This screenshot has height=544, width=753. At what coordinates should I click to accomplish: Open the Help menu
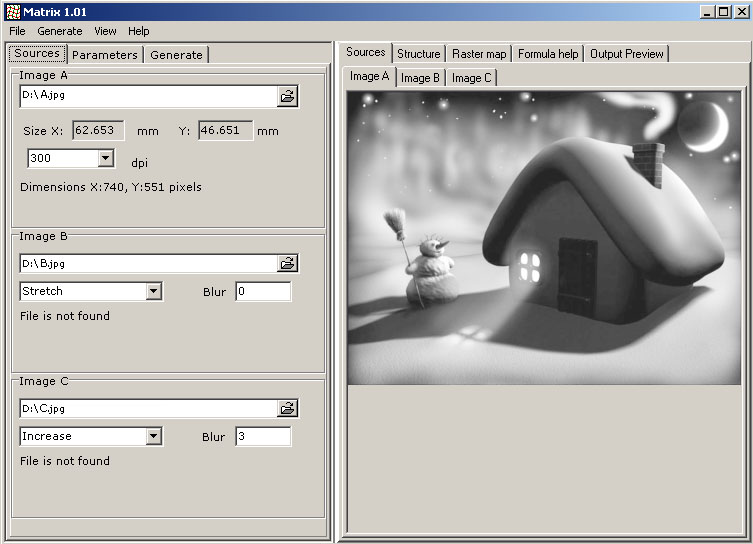click(x=139, y=31)
